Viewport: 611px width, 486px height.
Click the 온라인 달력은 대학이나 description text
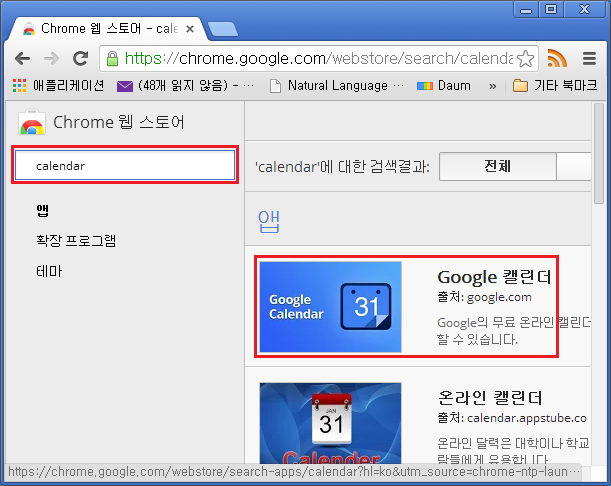(x=513, y=451)
